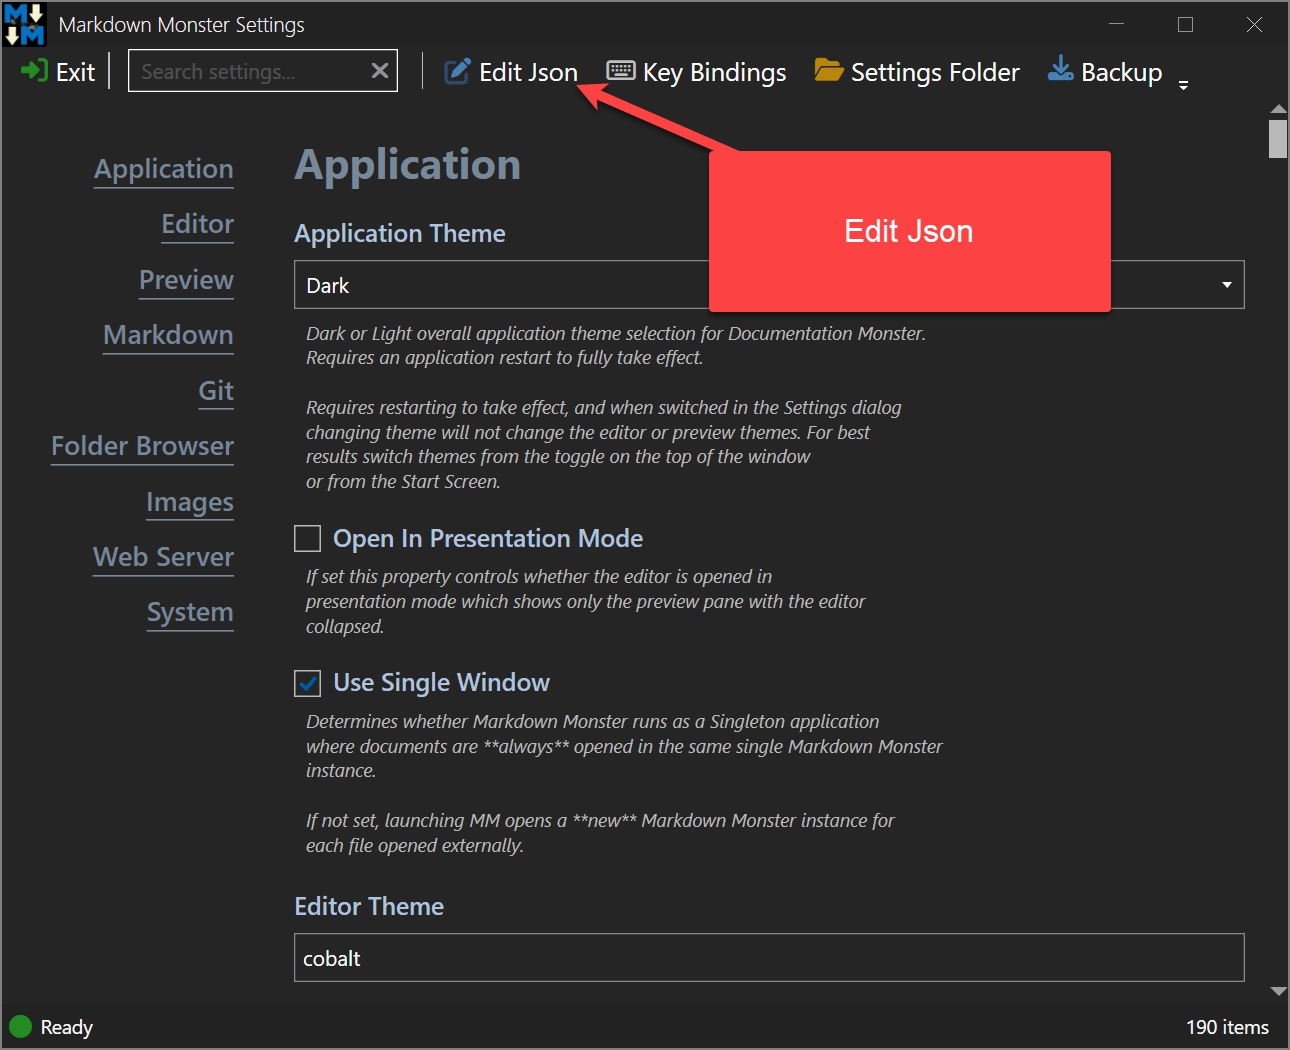Go to Web Server settings
The width and height of the screenshot is (1290, 1050).
[x=163, y=557]
